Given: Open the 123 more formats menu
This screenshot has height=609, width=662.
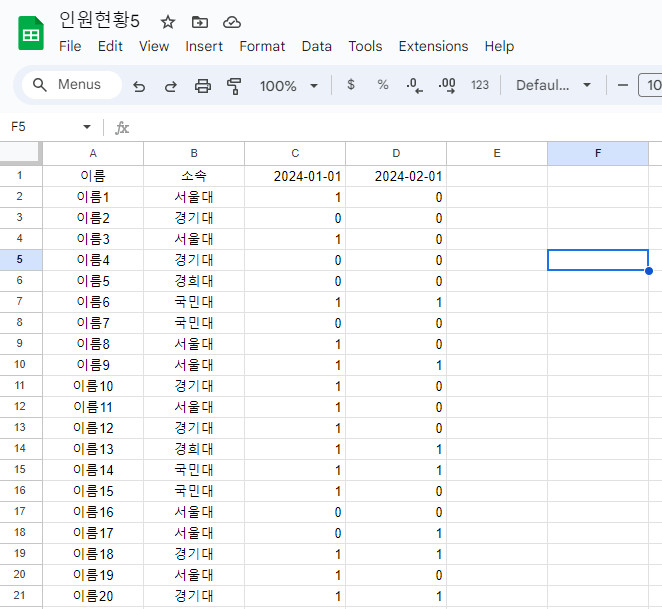Looking at the screenshot, I should tap(480, 85).
